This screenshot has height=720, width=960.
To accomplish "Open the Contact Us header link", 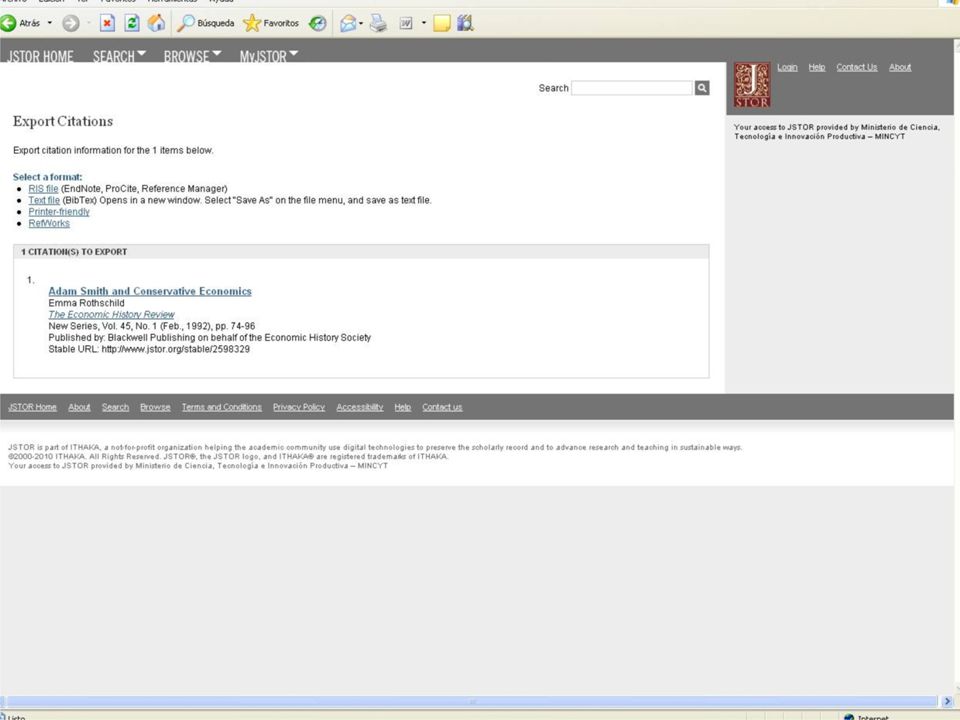I will (x=857, y=67).
